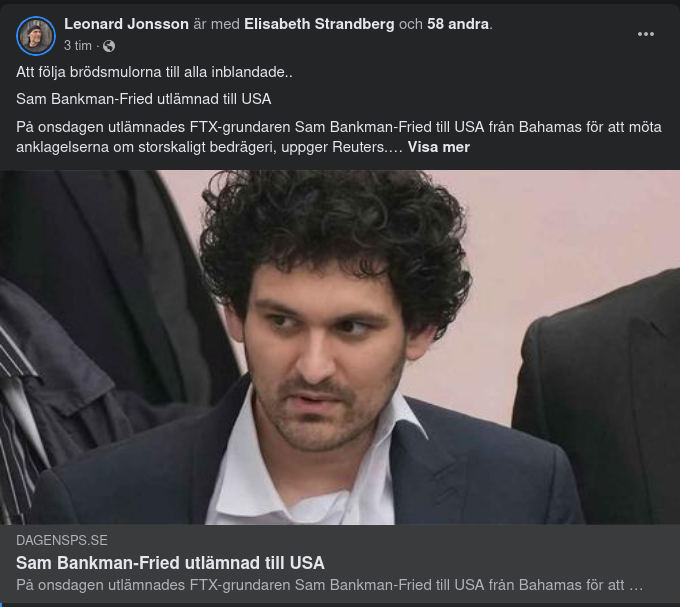Click the globe public audience icon

click(109, 46)
